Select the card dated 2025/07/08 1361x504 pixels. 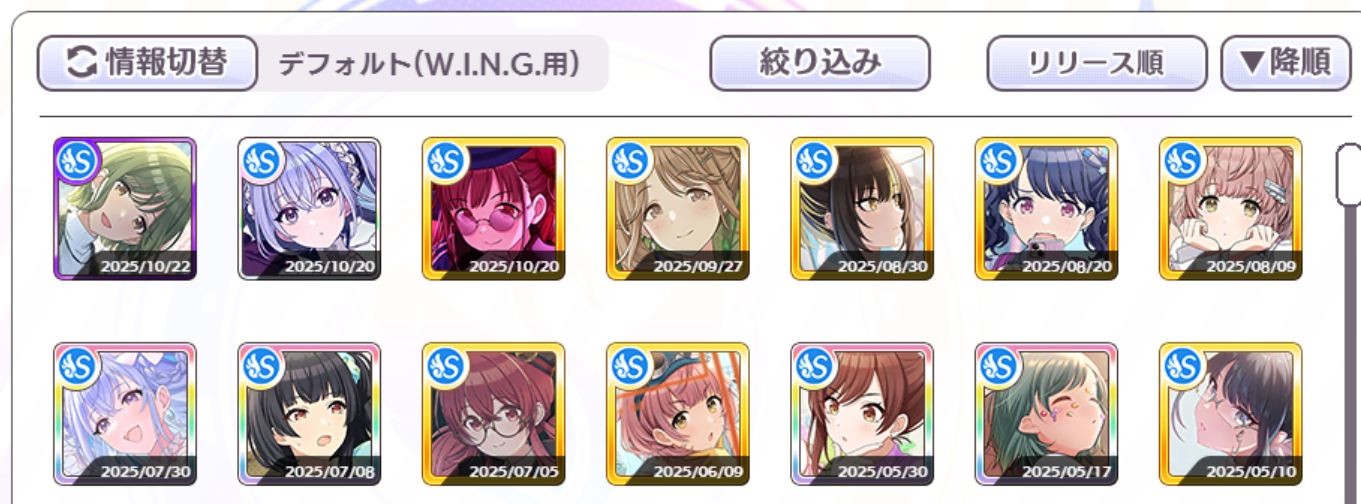coord(309,414)
